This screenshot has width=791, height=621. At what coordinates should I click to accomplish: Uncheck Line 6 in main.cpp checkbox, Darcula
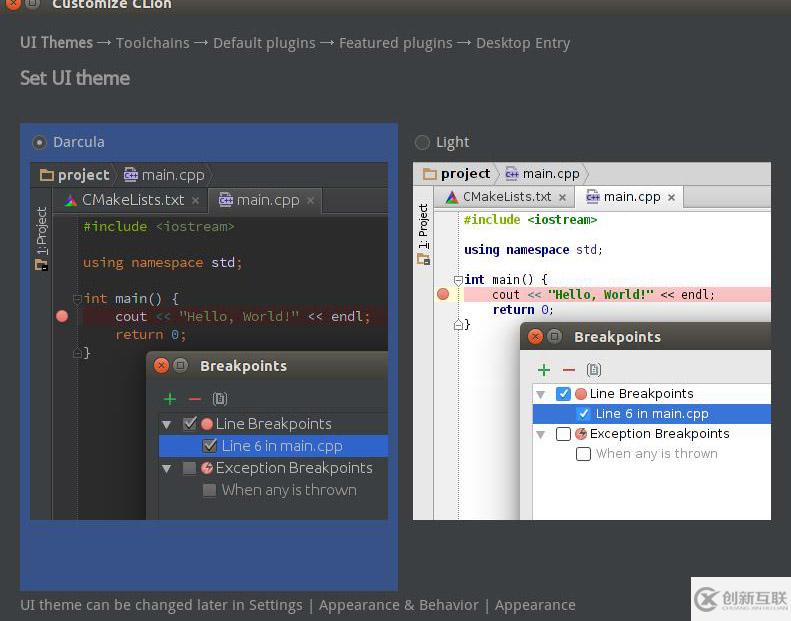pos(209,446)
